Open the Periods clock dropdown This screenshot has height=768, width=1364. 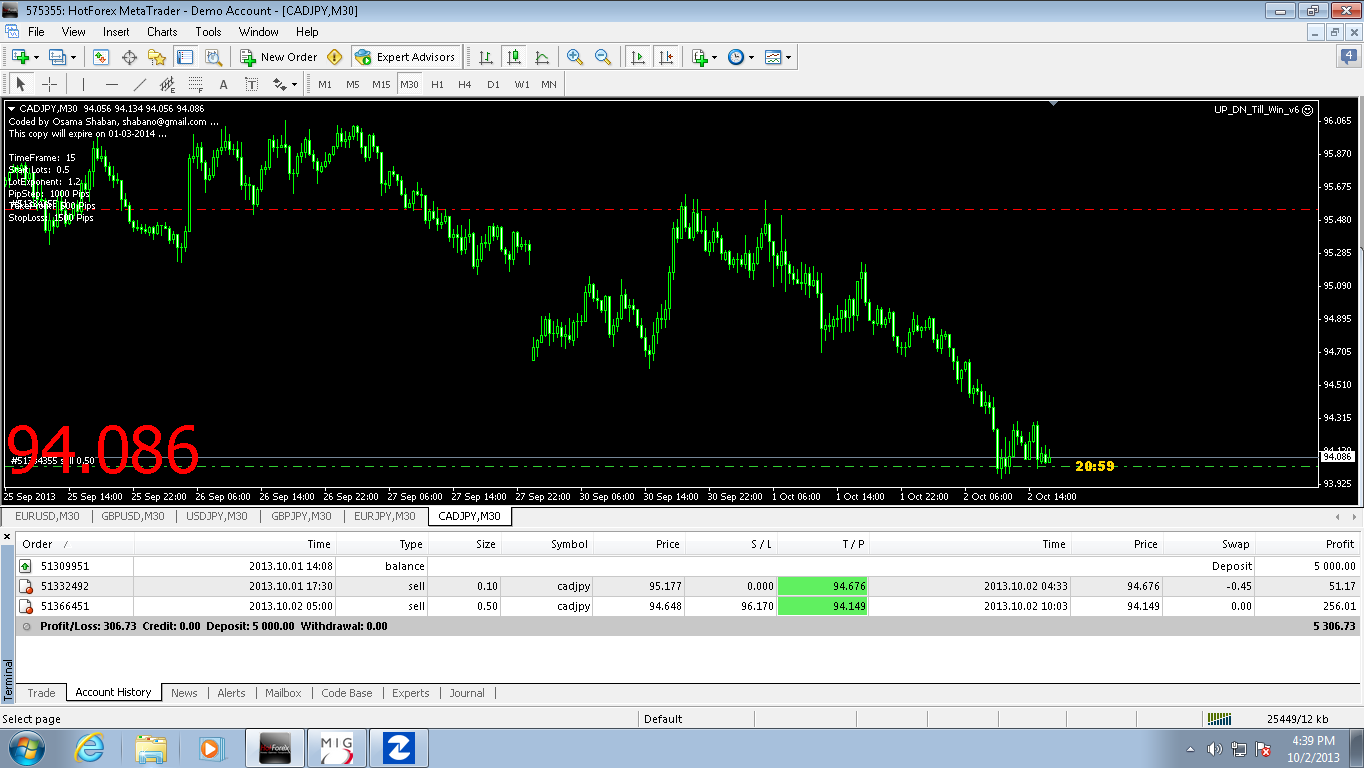[x=740, y=57]
